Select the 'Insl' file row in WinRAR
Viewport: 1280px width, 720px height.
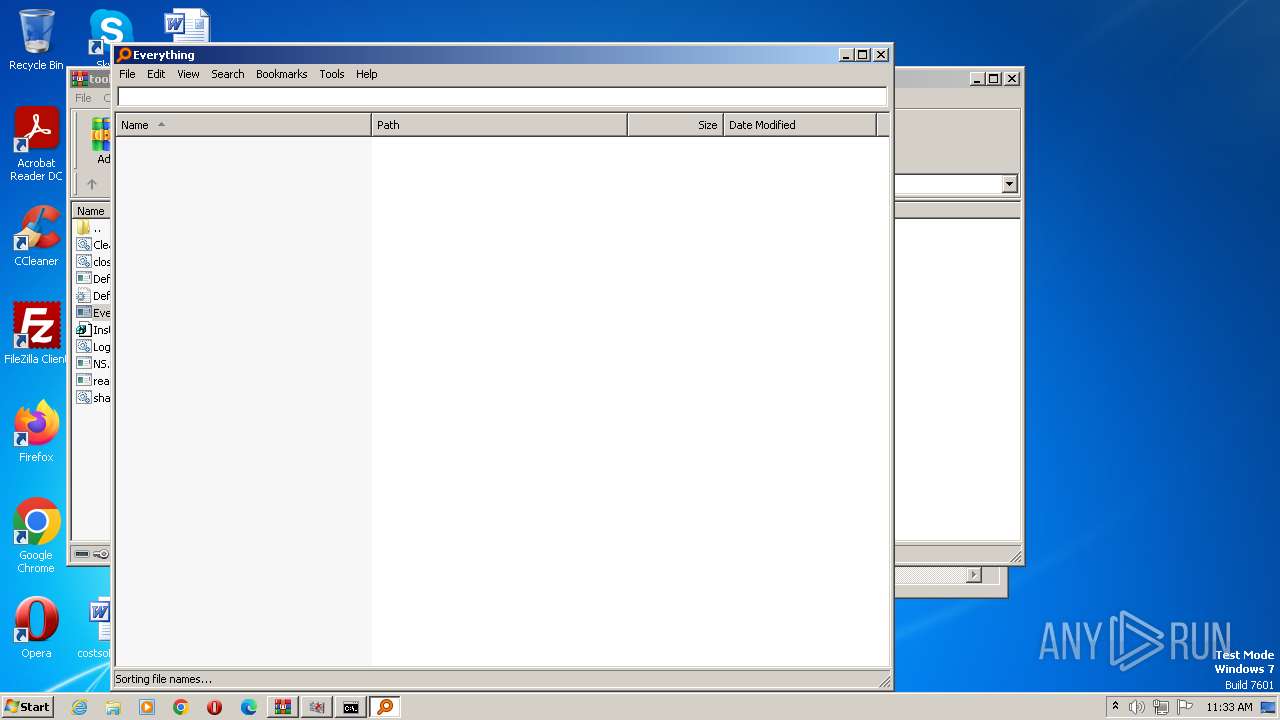(x=93, y=330)
